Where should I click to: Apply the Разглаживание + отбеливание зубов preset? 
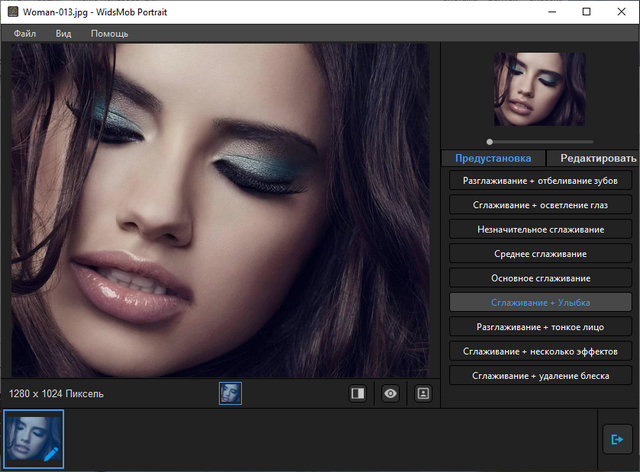[x=540, y=181]
